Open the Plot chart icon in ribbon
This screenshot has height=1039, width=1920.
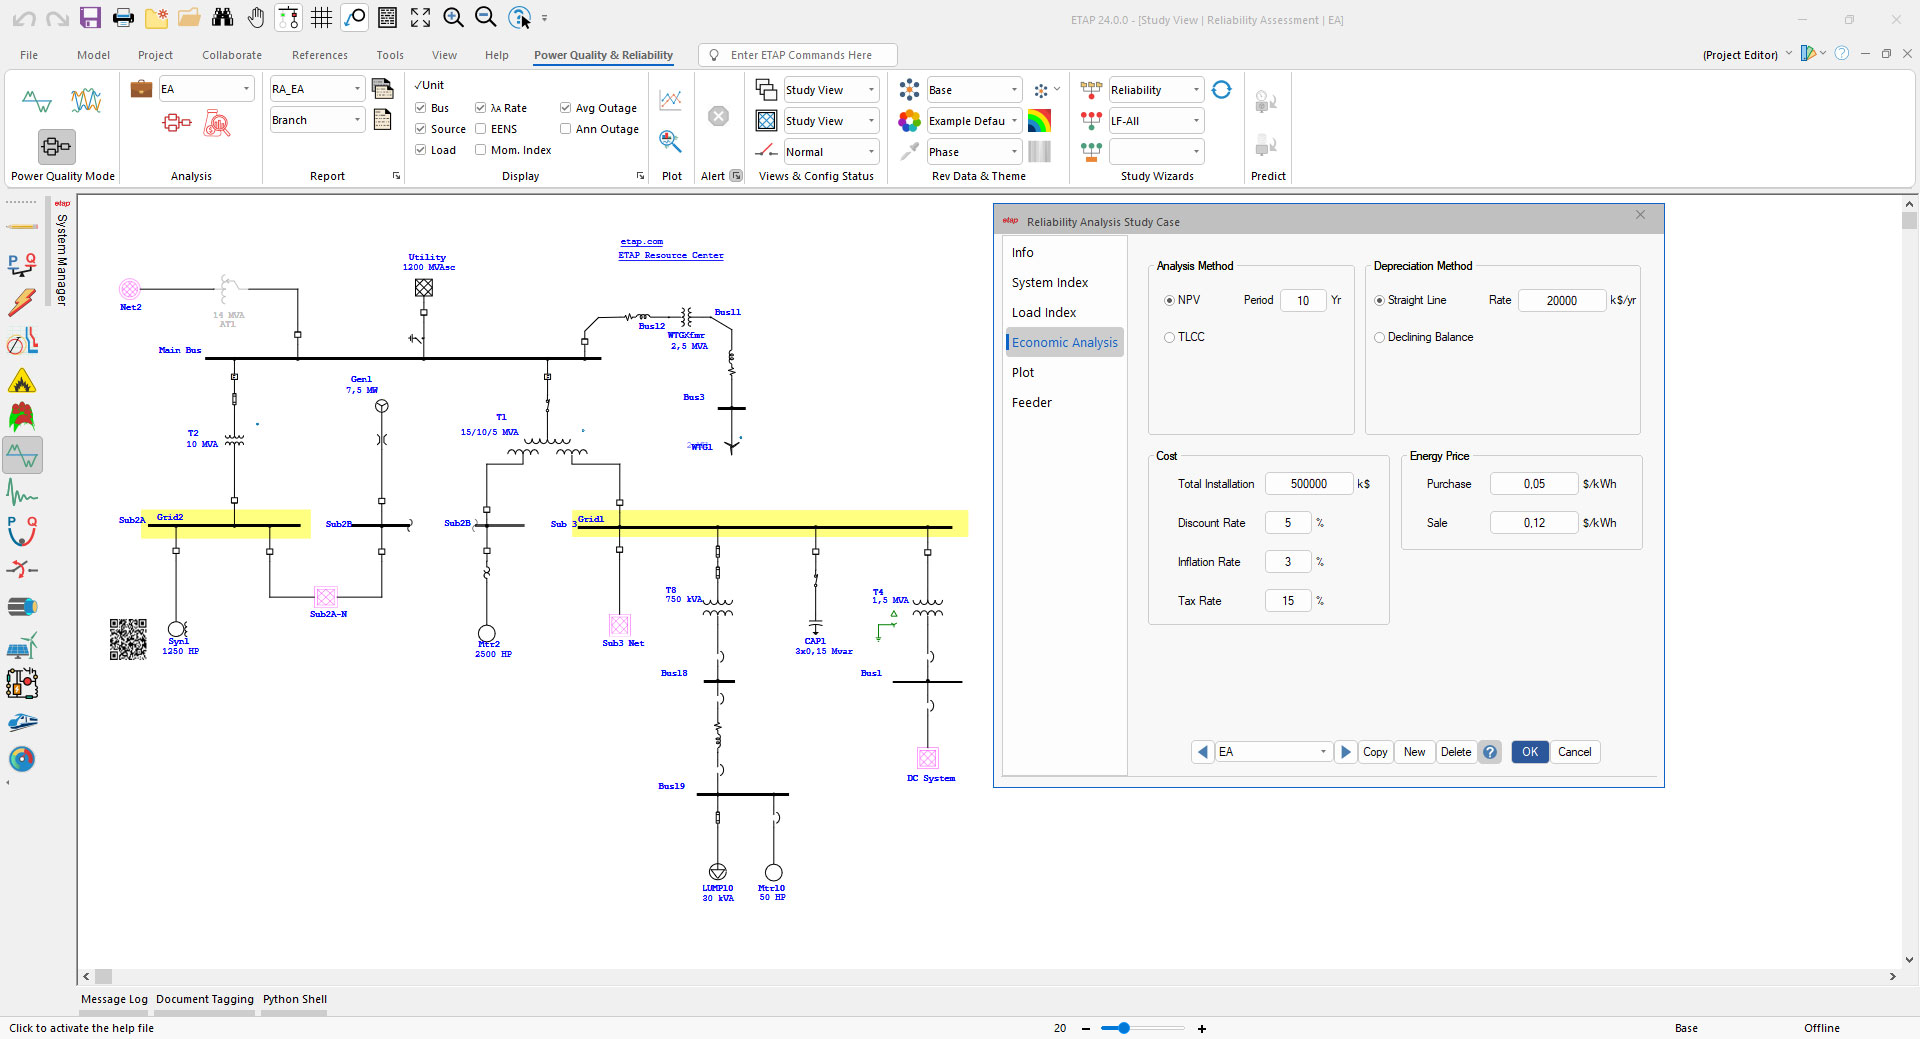[671, 99]
